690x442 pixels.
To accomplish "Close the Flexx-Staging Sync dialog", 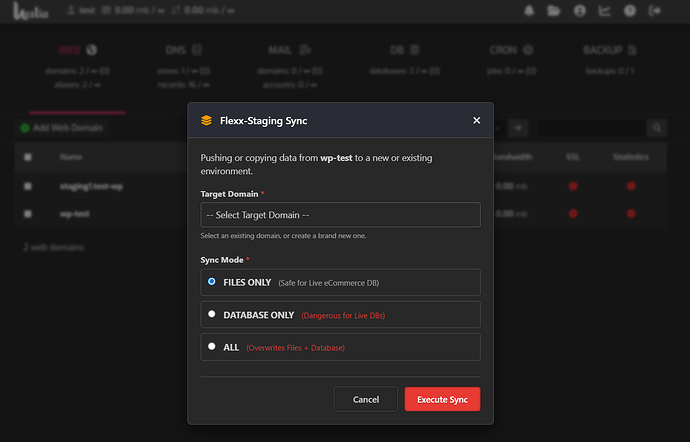I will 476,120.
